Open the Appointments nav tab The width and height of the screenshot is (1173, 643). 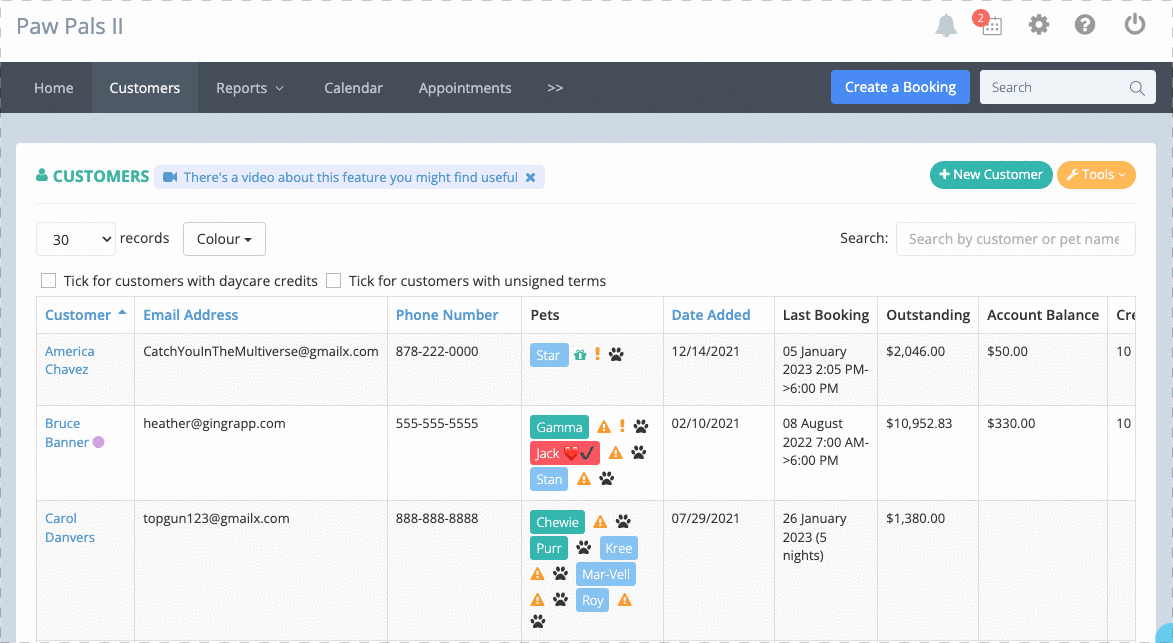465,87
